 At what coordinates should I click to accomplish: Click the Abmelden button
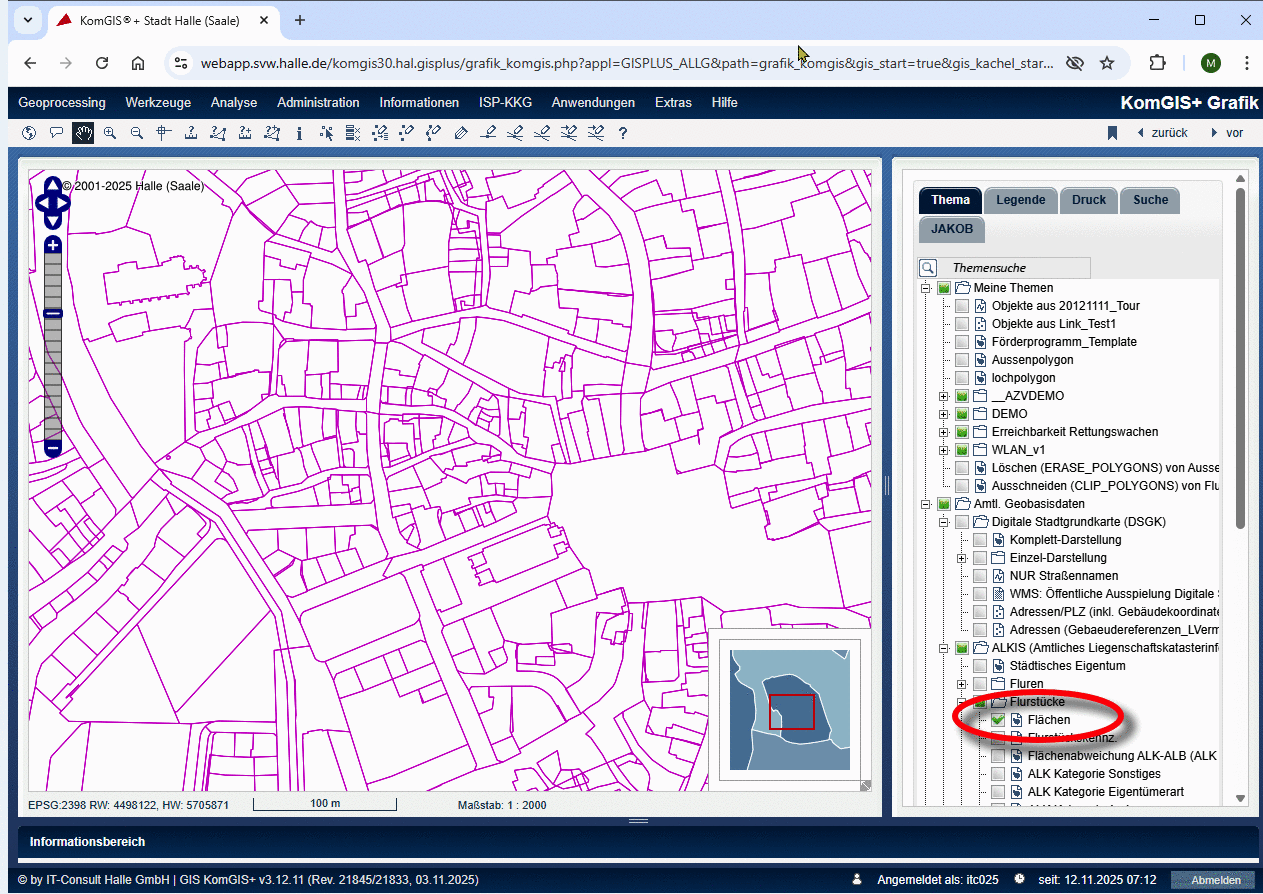(1216, 880)
